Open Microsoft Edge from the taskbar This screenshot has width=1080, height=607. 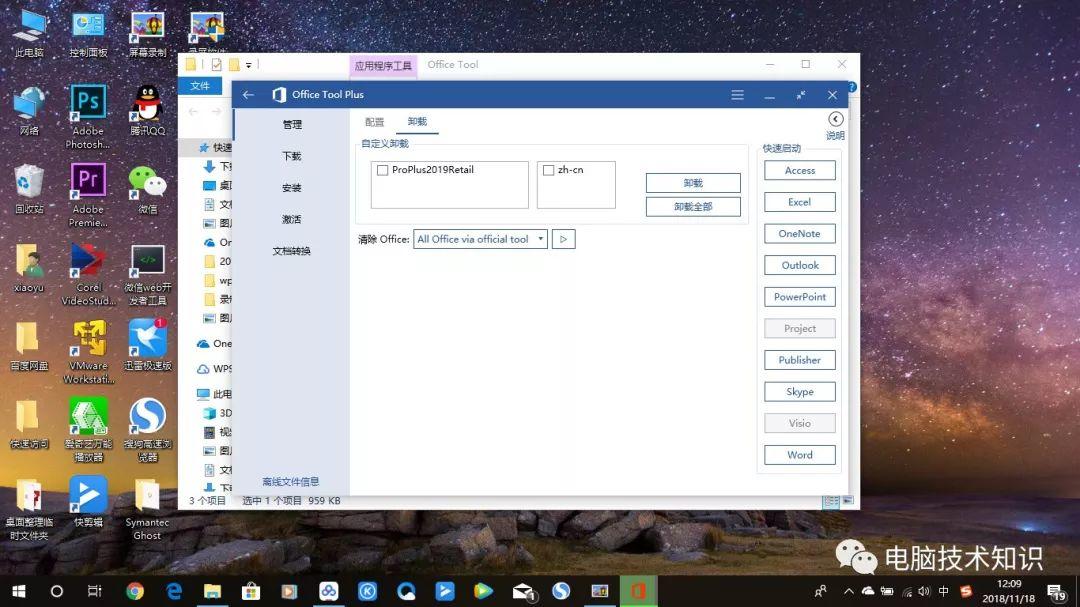coord(174,591)
